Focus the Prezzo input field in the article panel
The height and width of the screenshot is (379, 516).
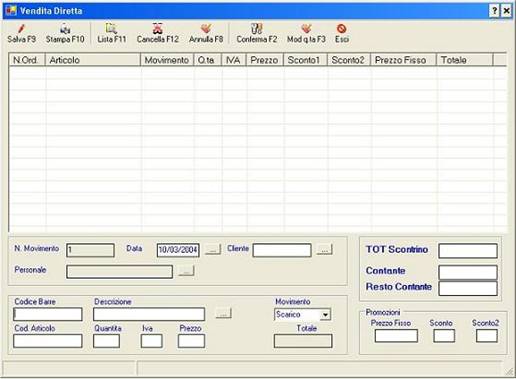tap(191, 341)
